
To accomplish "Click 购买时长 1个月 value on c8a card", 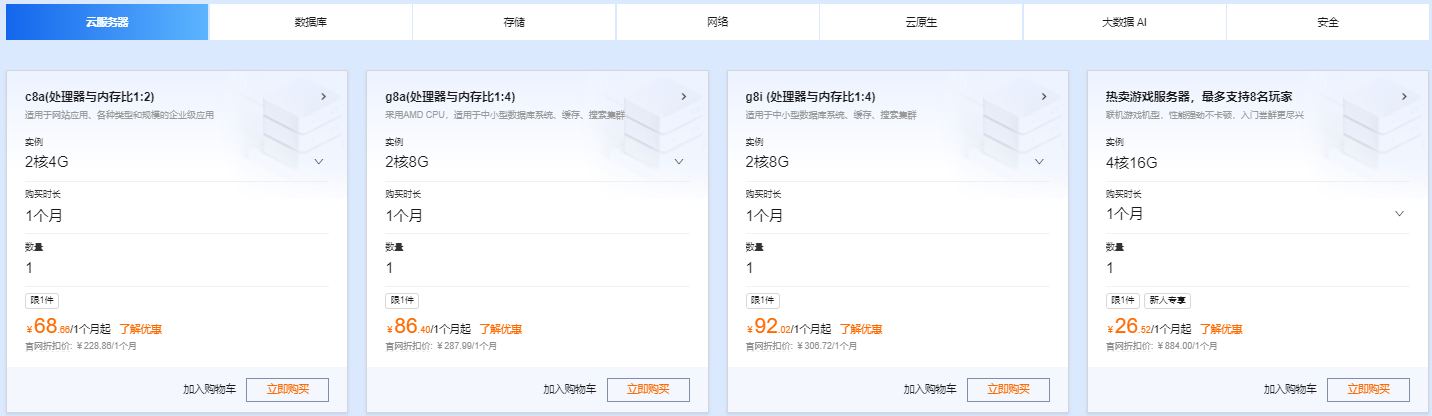I will (x=44, y=215).
